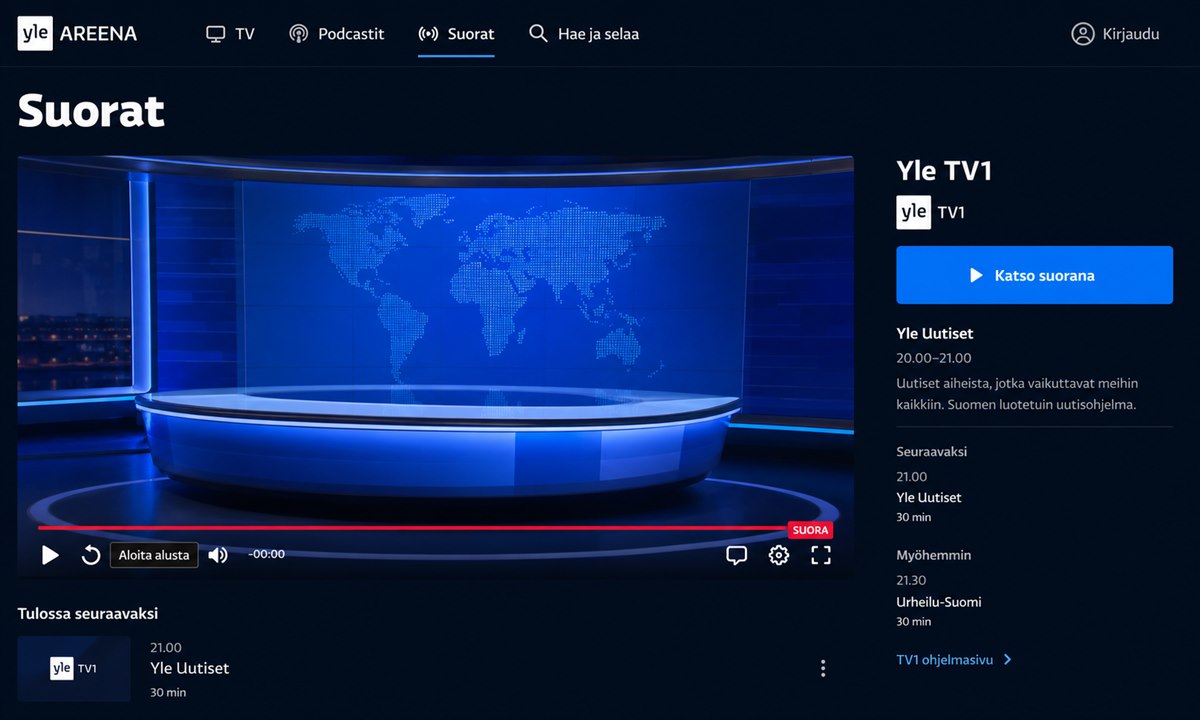
Task: Click the TV monitor icon in navigation
Action: [x=215, y=34]
